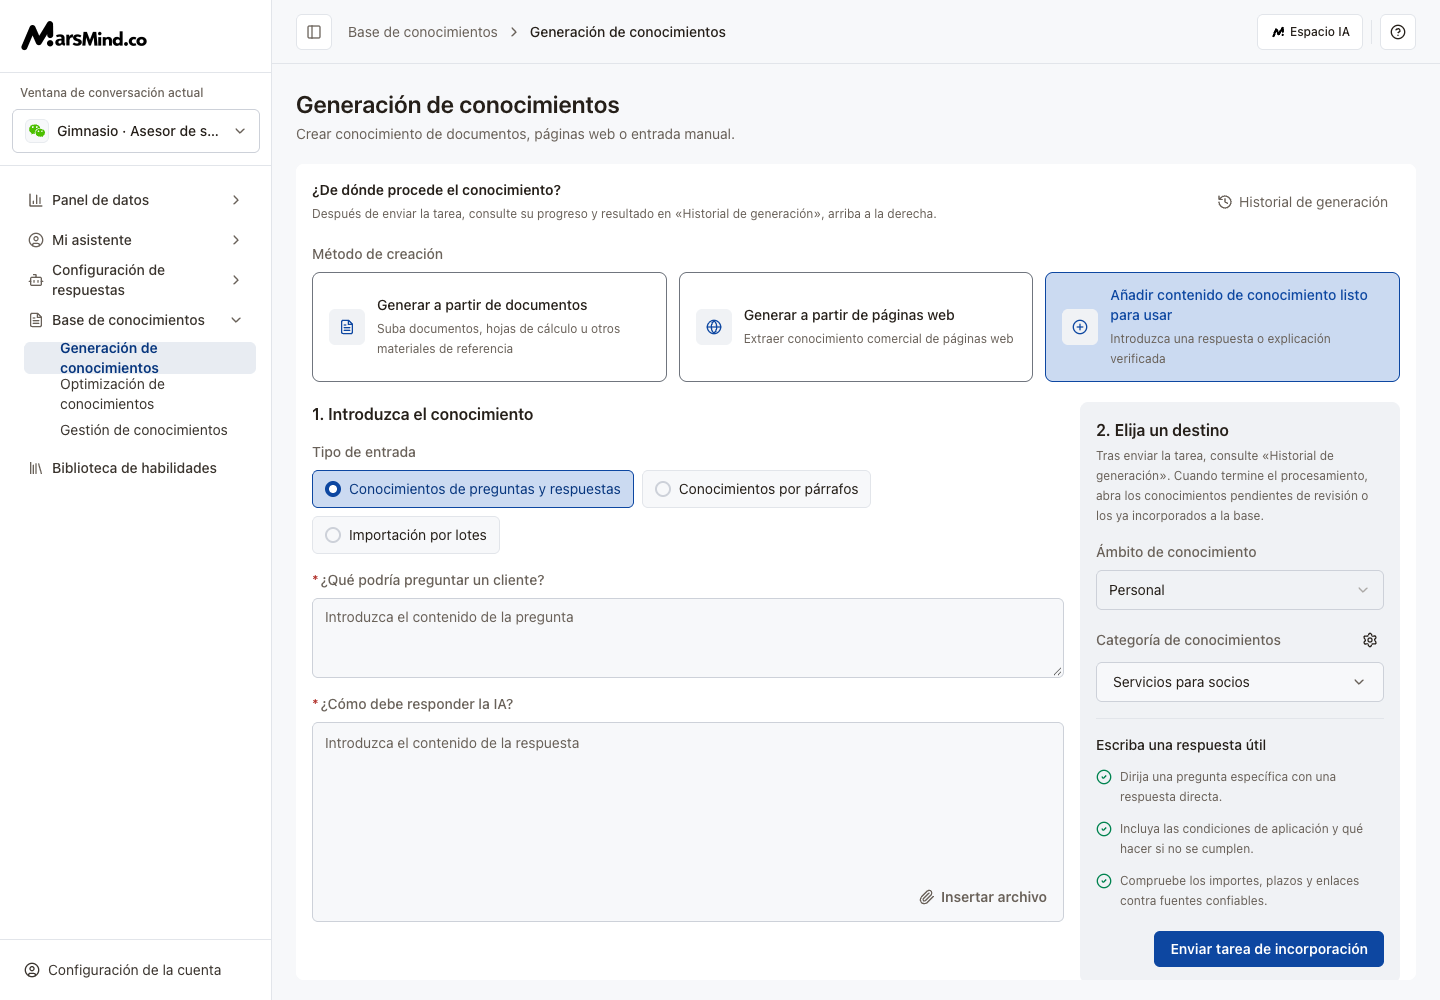The image size is (1440, 1000).
Task: Click the Espacio IA button
Action: click(x=1310, y=32)
